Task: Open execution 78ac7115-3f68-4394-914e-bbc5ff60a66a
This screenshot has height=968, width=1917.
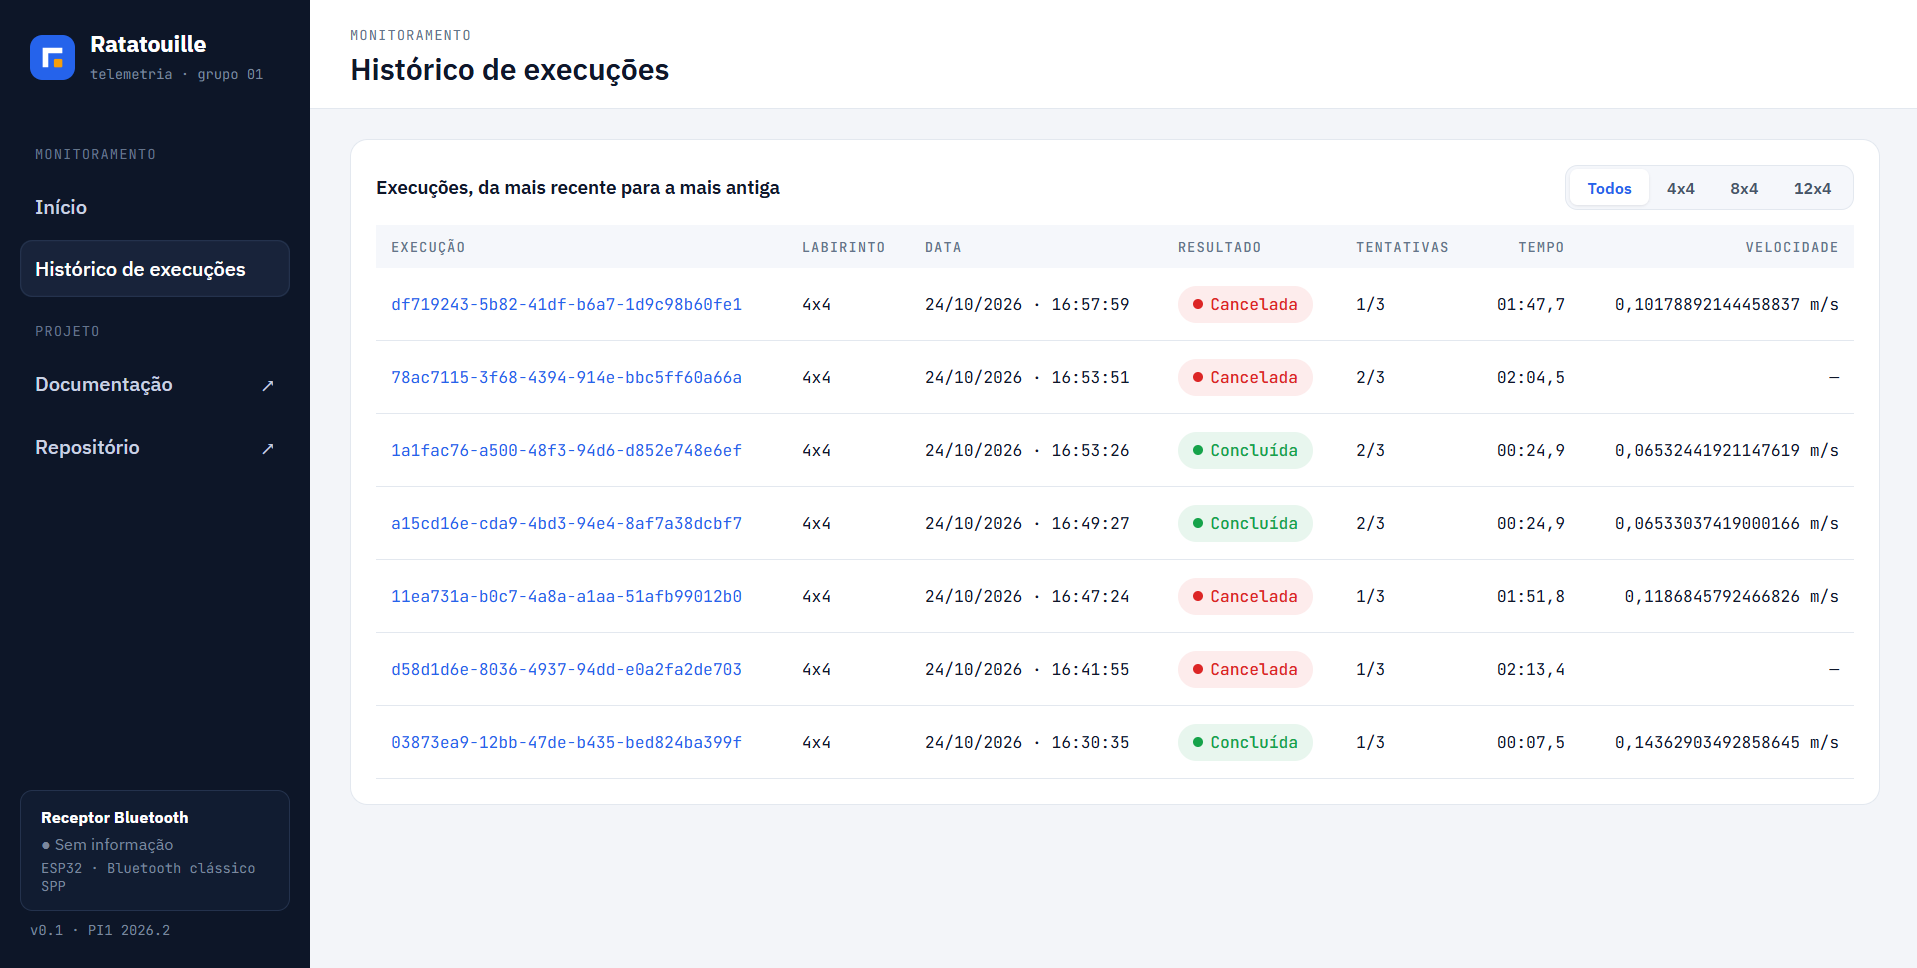Action: (566, 377)
